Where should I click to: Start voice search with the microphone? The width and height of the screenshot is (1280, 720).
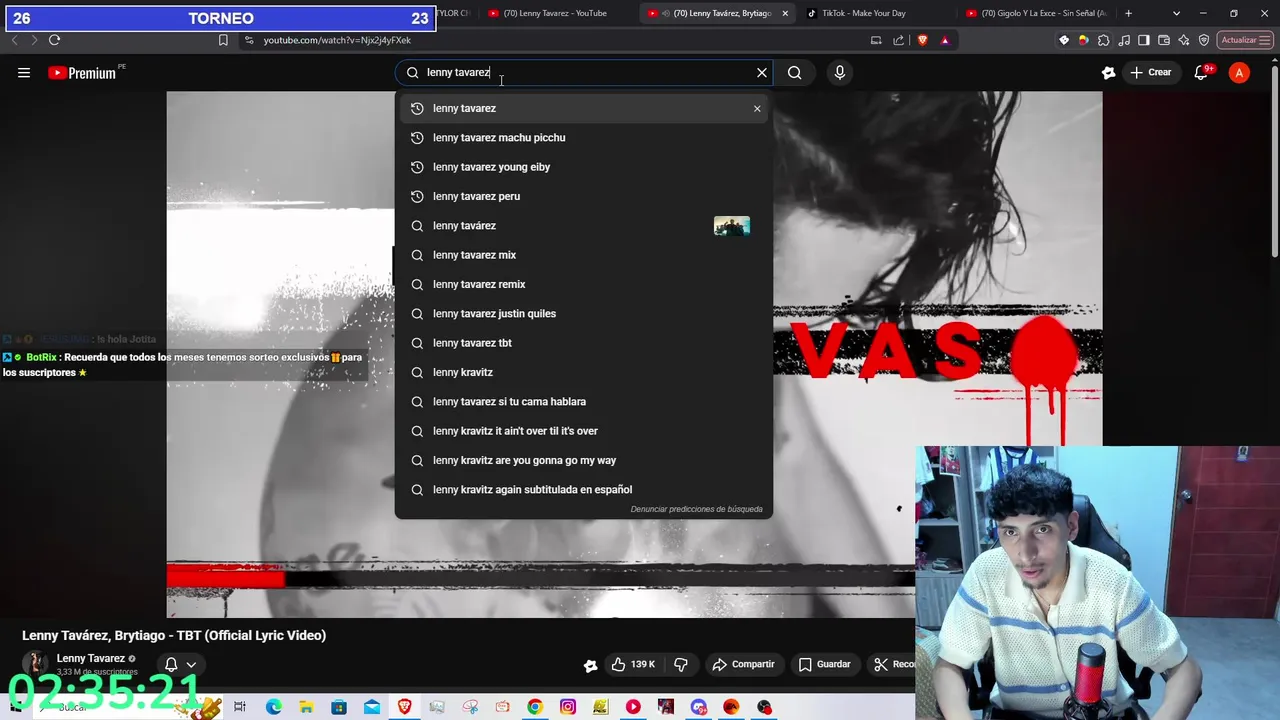(840, 72)
